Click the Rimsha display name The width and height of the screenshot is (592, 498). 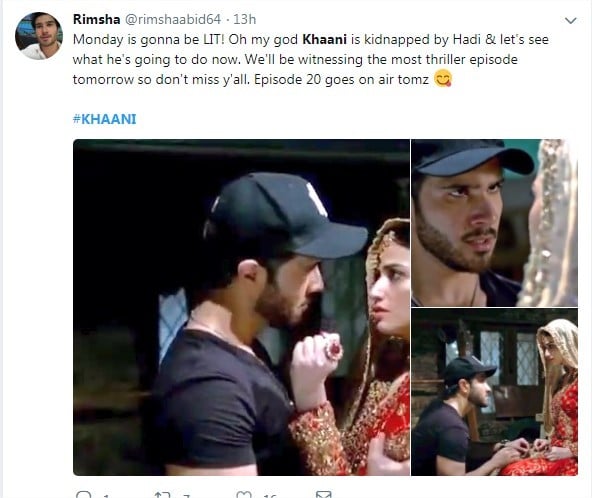click(97, 19)
